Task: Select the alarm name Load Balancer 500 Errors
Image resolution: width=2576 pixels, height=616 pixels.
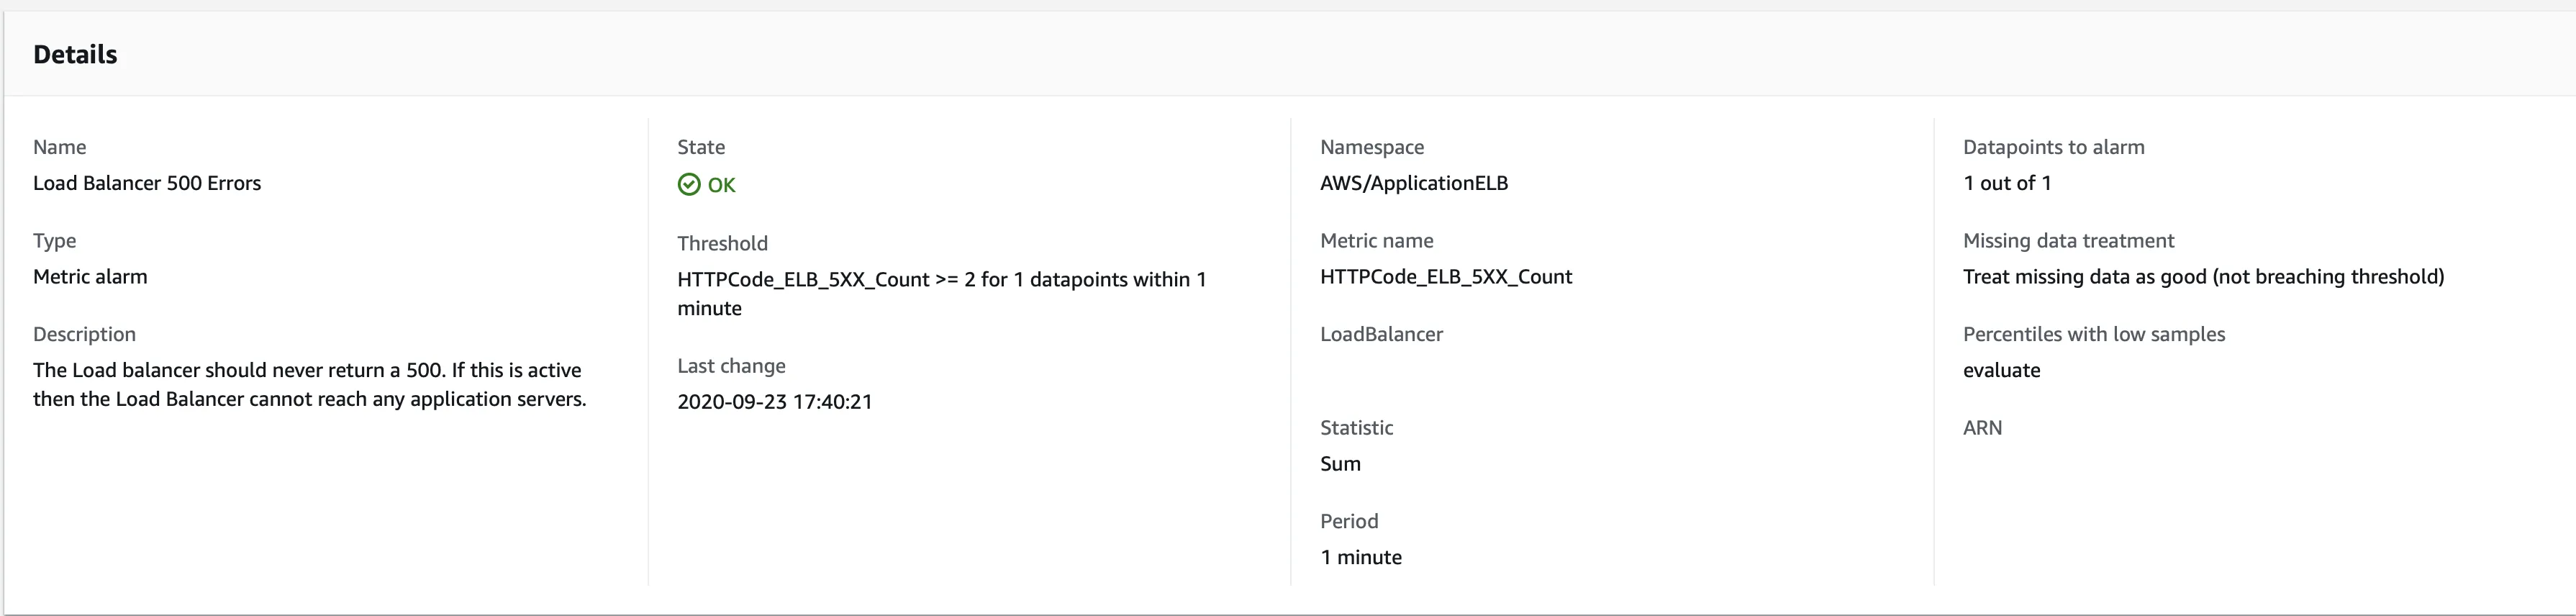Action: (x=147, y=183)
